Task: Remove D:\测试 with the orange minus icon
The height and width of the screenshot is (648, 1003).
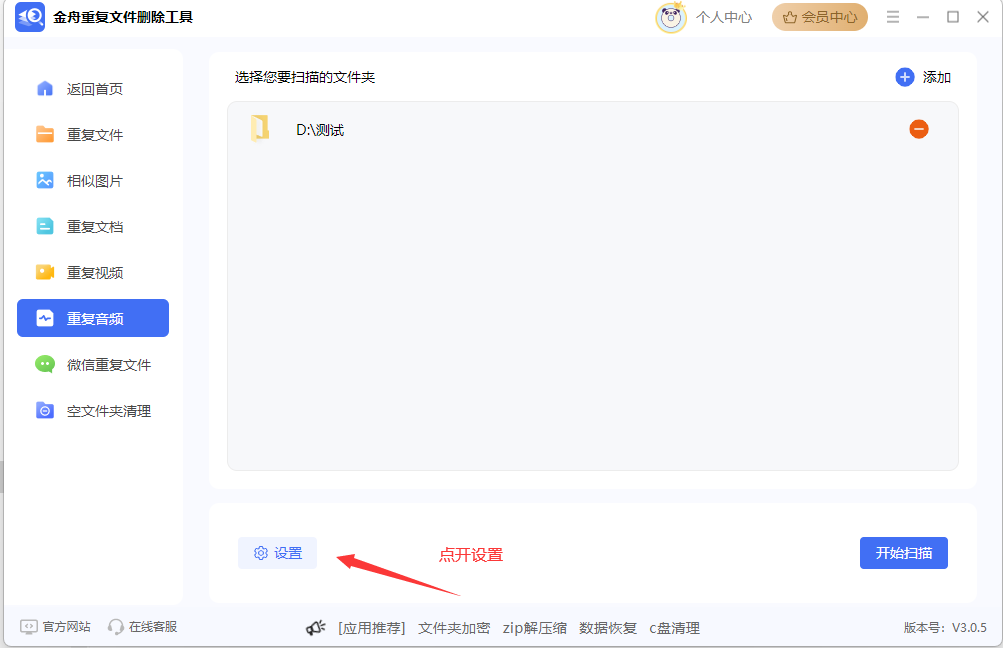Action: tap(919, 129)
